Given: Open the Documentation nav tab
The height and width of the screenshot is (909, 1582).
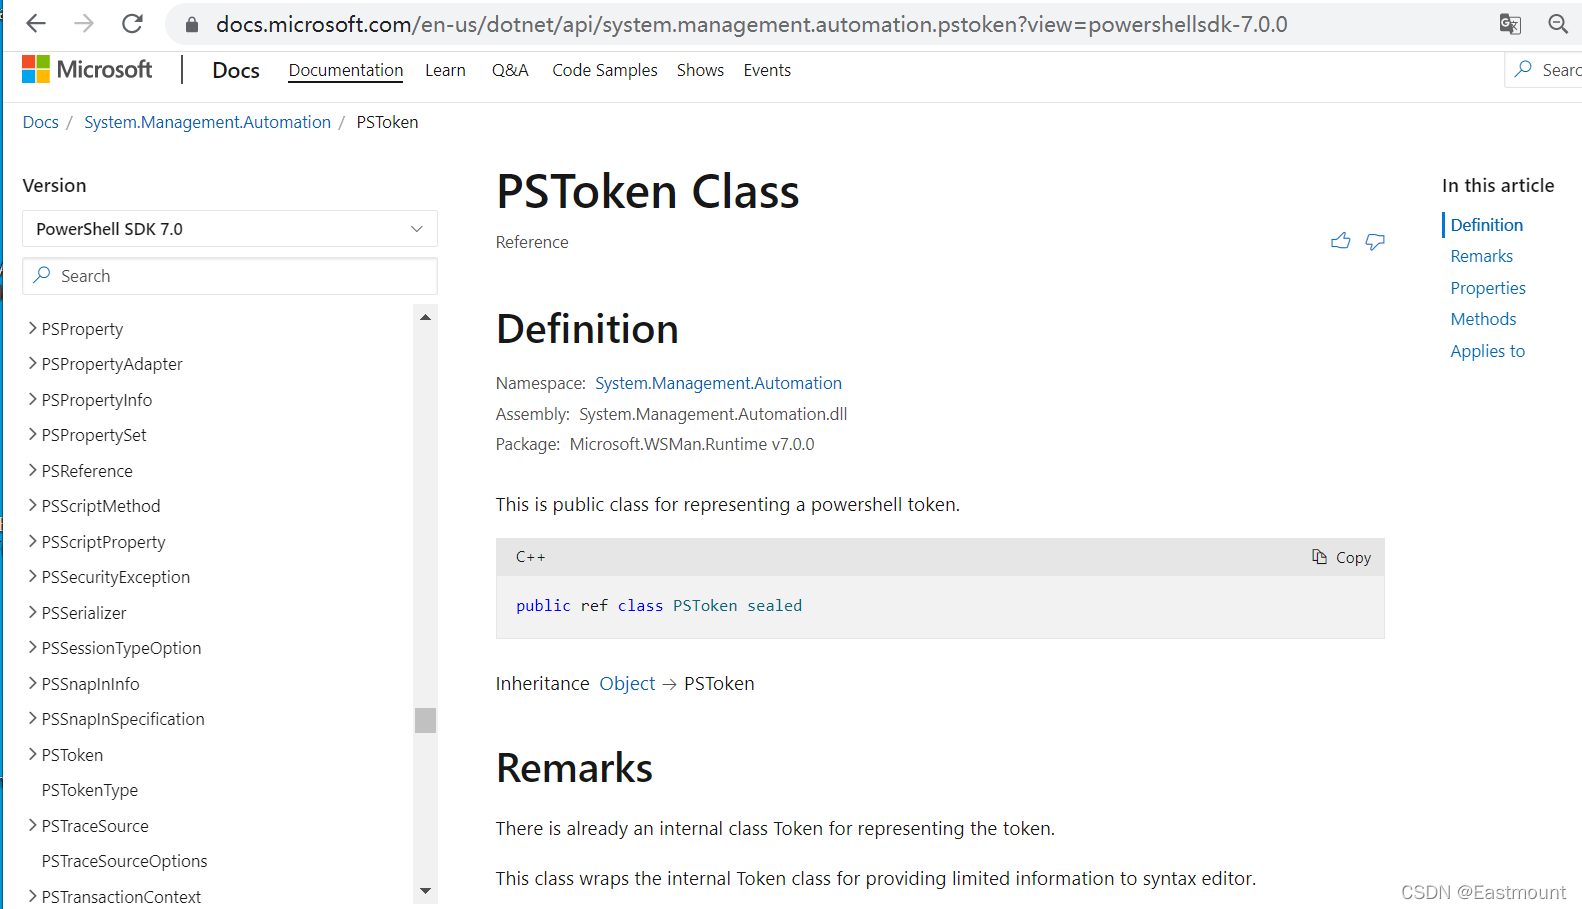Looking at the screenshot, I should (346, 70).
